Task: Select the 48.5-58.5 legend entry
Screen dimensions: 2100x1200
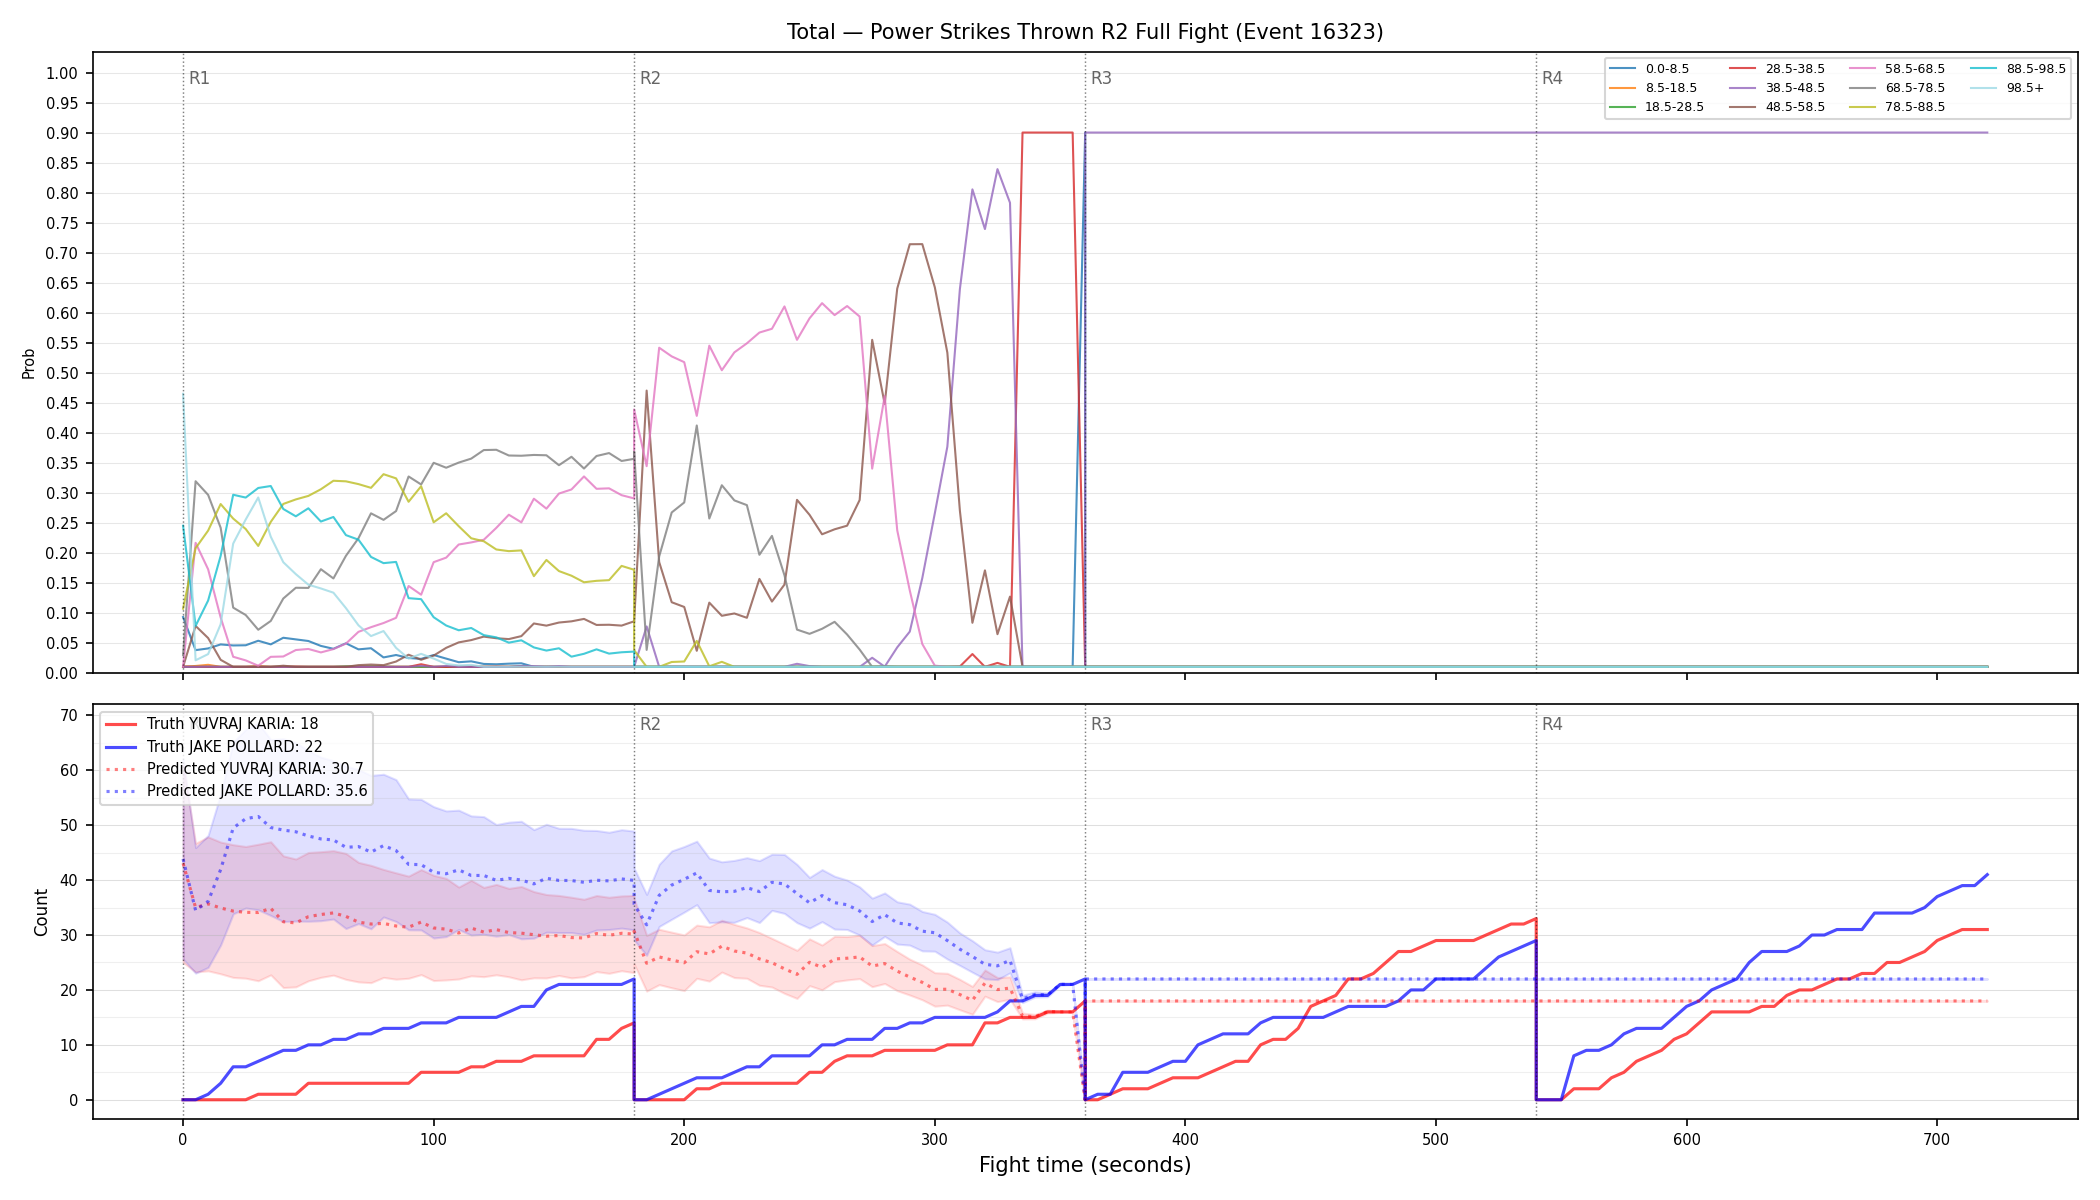Action: (x=1777, y=107)
